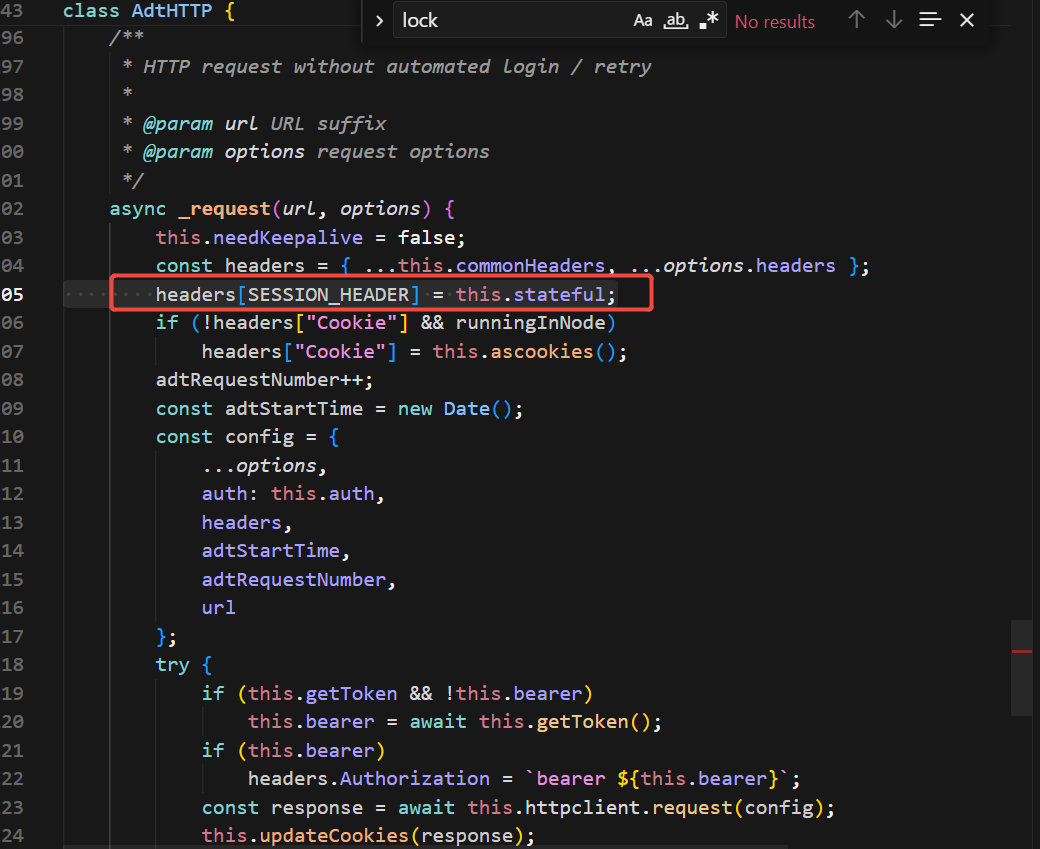
Task: Click 'try {' line
Action: point(184,665)
